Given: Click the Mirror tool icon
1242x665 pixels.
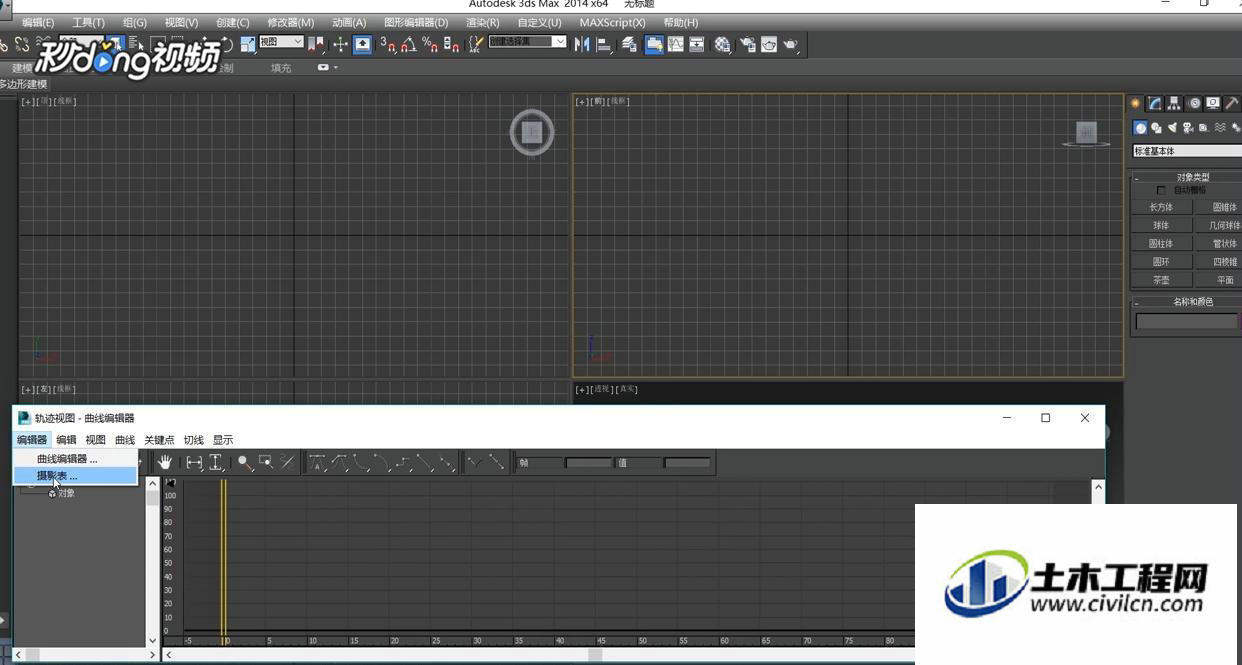Looking at the screenshot, I should [x=581, y=44].
